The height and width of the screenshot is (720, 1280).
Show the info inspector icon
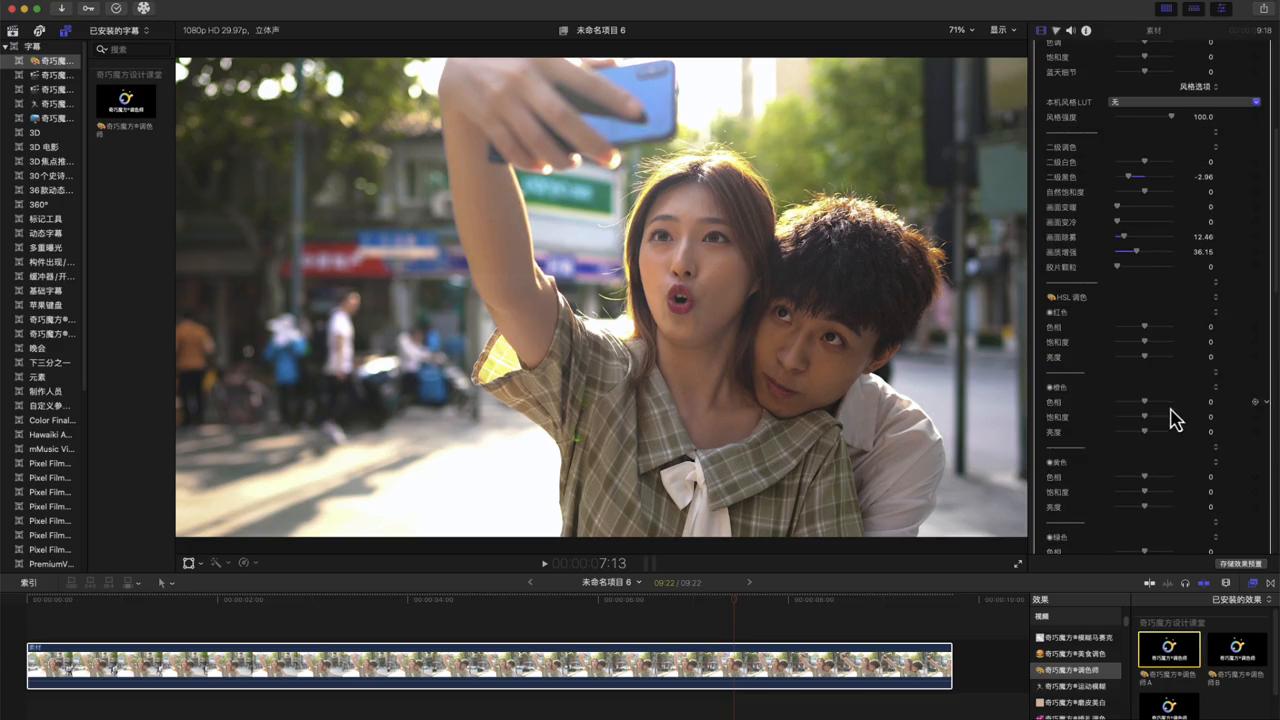tap(1086, 31)
